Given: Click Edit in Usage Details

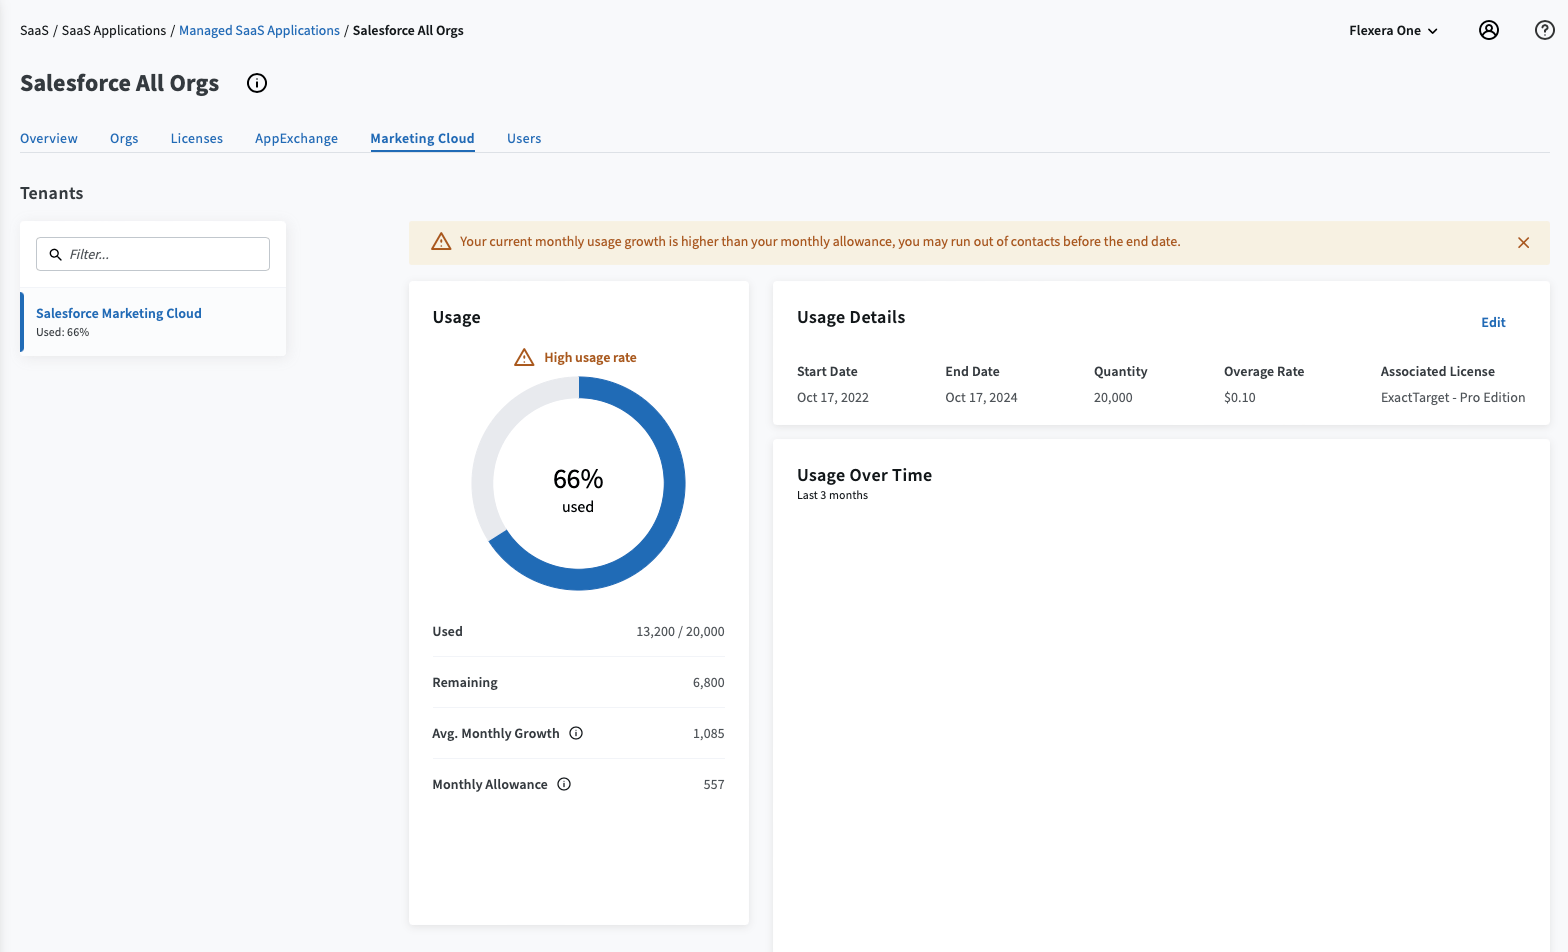Looking at the screenshot, I should [1493, 322].
